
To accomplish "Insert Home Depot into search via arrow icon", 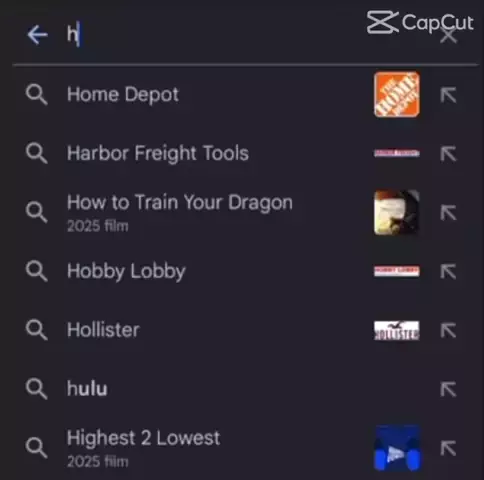I will [448, 95].
